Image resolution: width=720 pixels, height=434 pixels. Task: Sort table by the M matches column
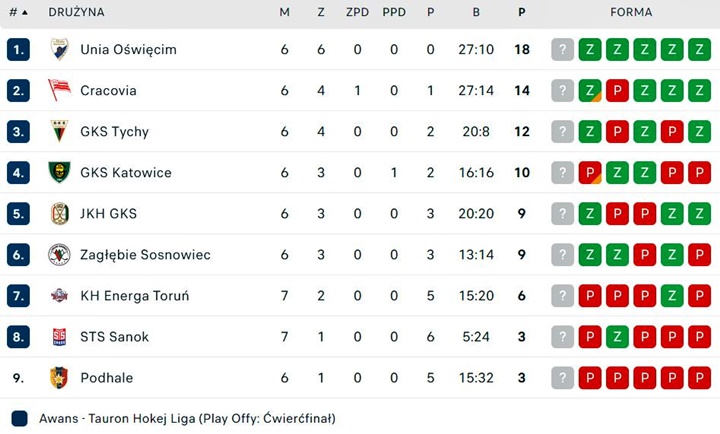tap(285, 13)
